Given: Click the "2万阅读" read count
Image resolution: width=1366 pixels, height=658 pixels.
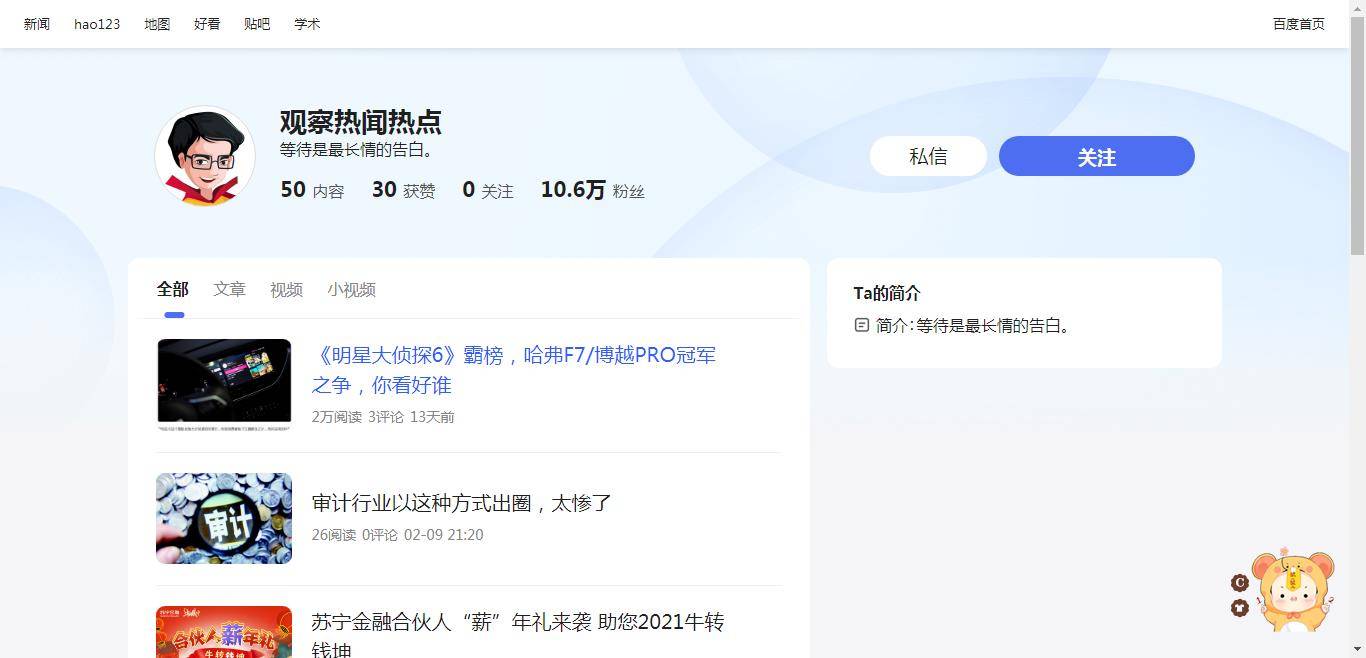Looking at the screenshot, I should click(337, 417).
